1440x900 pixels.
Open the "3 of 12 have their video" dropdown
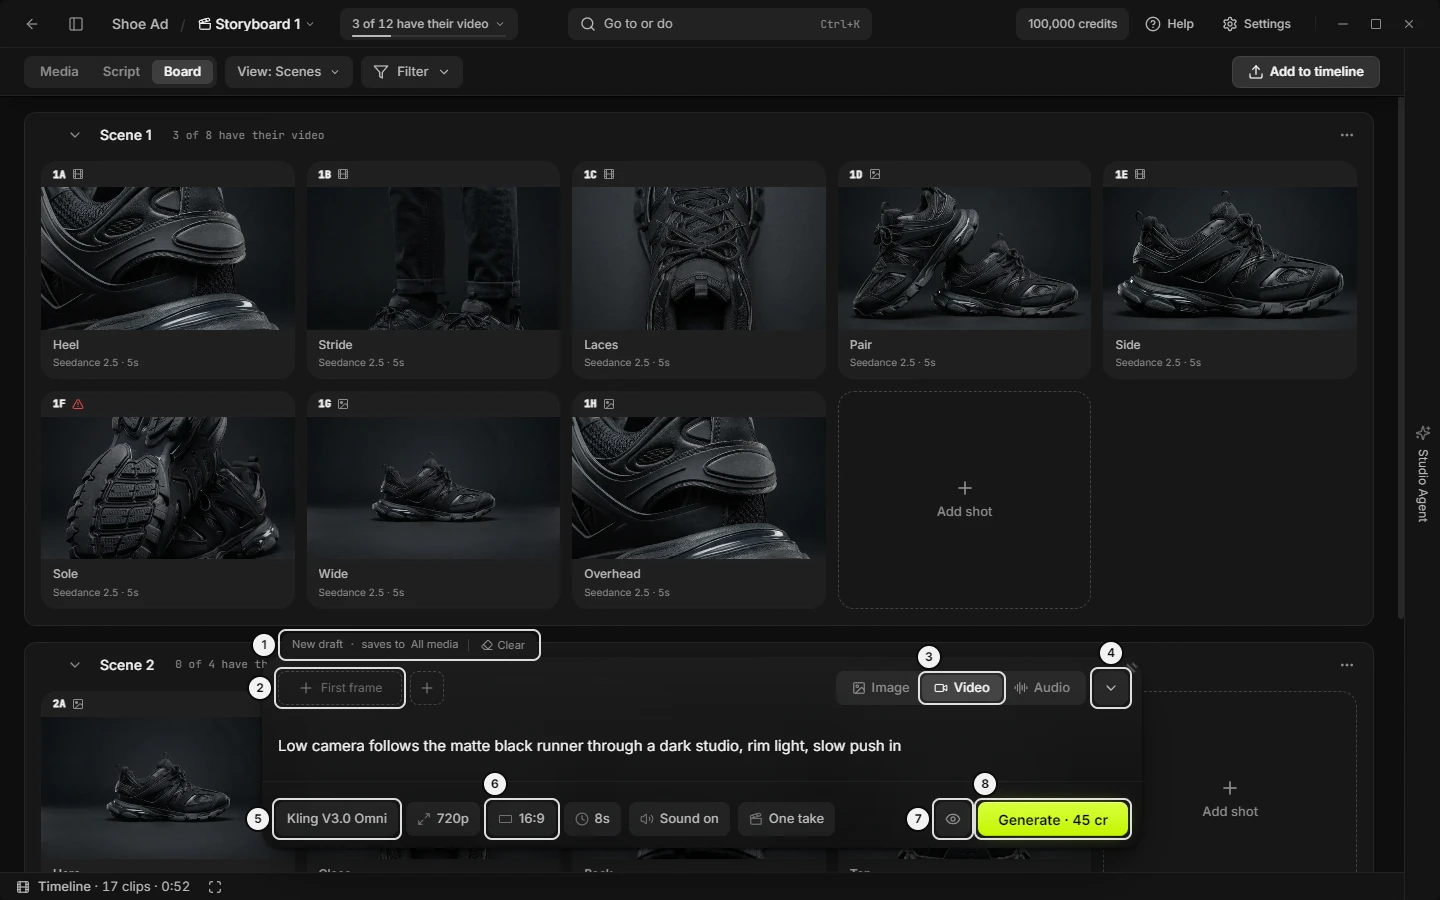click(x=428, y=24)
